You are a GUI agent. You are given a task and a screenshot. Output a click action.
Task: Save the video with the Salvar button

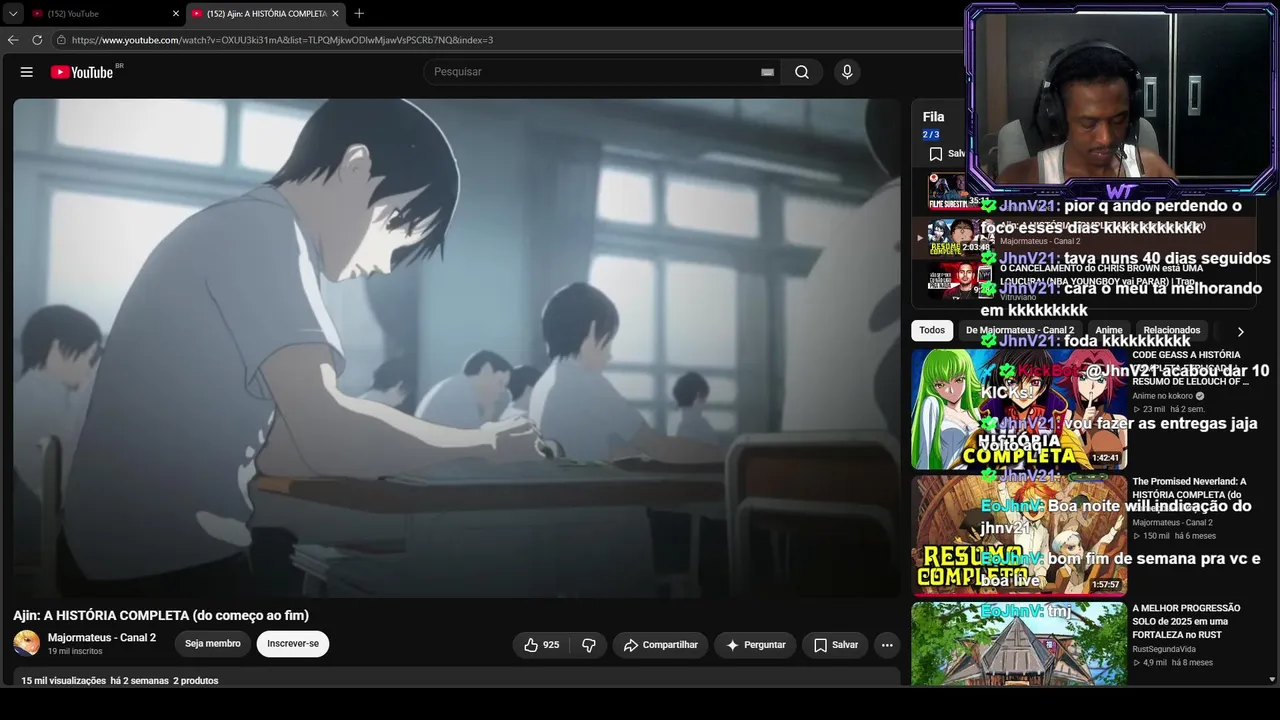pyautogui.click(x=836, y=645)
